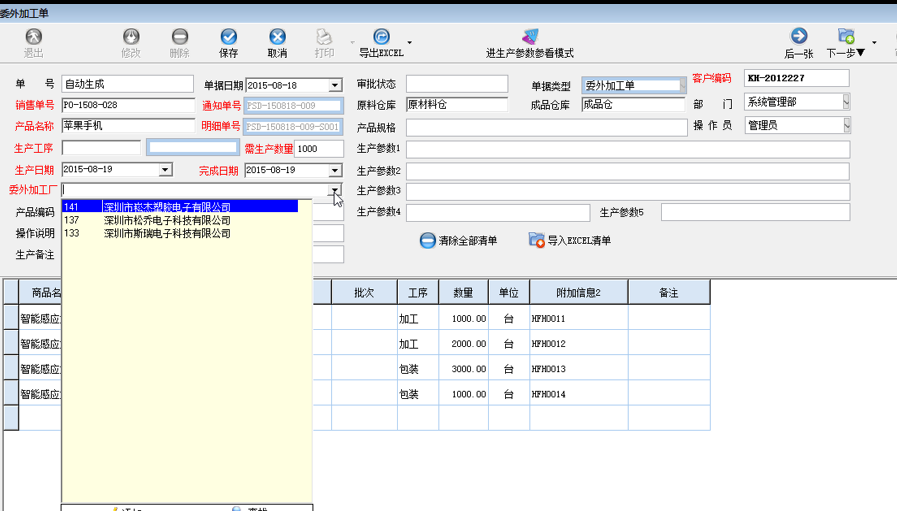
Task: Click the 原料仓库 field
Action: [x=457, y=105]
